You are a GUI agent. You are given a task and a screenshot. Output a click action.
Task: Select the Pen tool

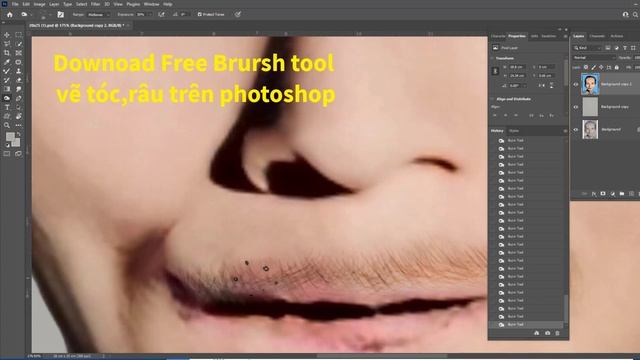pos(18,98)
